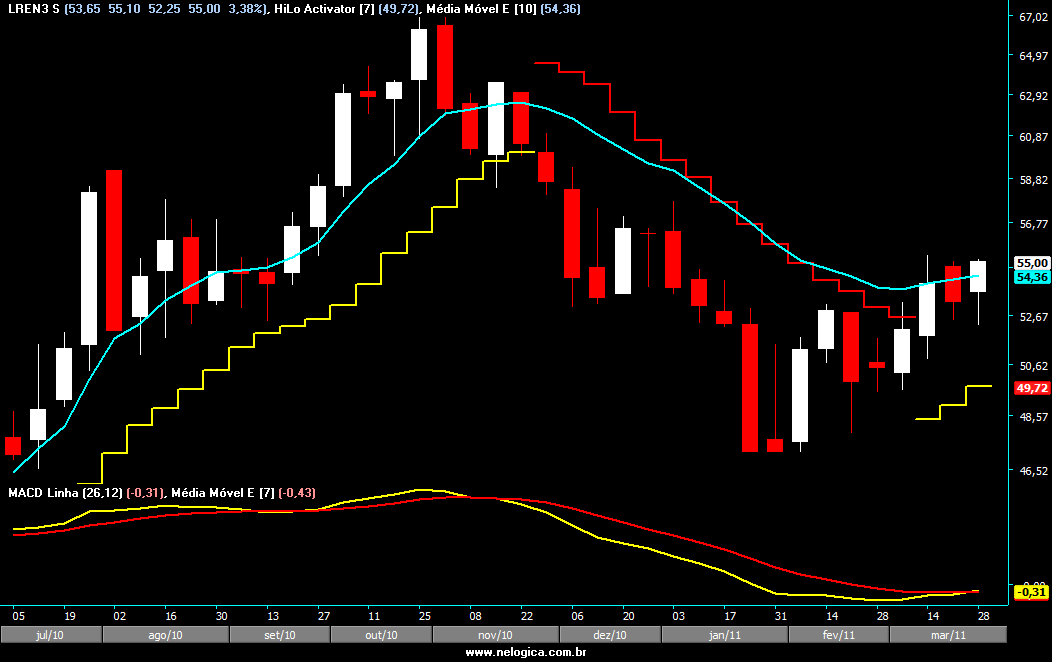
Task: Click the 08 date label in November
Action: coord(475,616)
